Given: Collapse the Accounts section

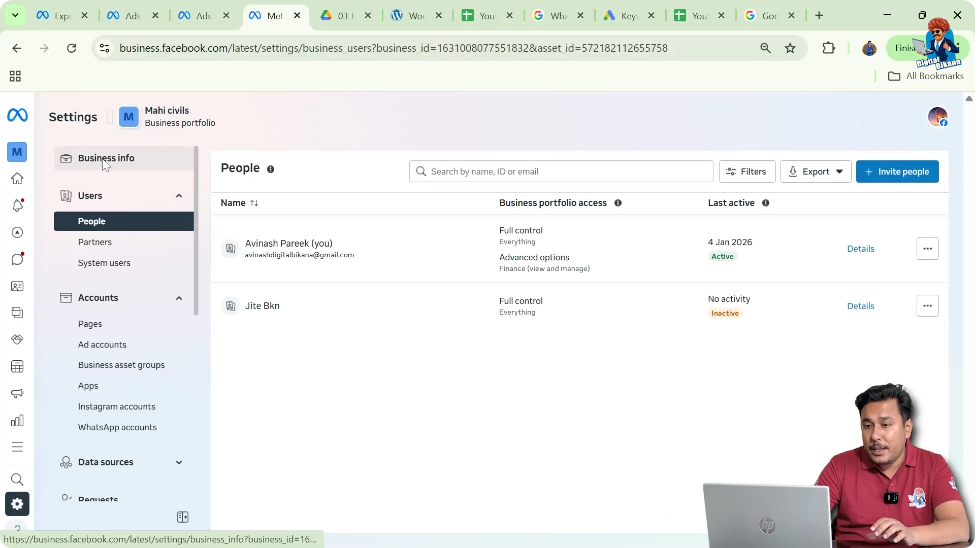Looking at the screenshot, I should click(179, 298).
